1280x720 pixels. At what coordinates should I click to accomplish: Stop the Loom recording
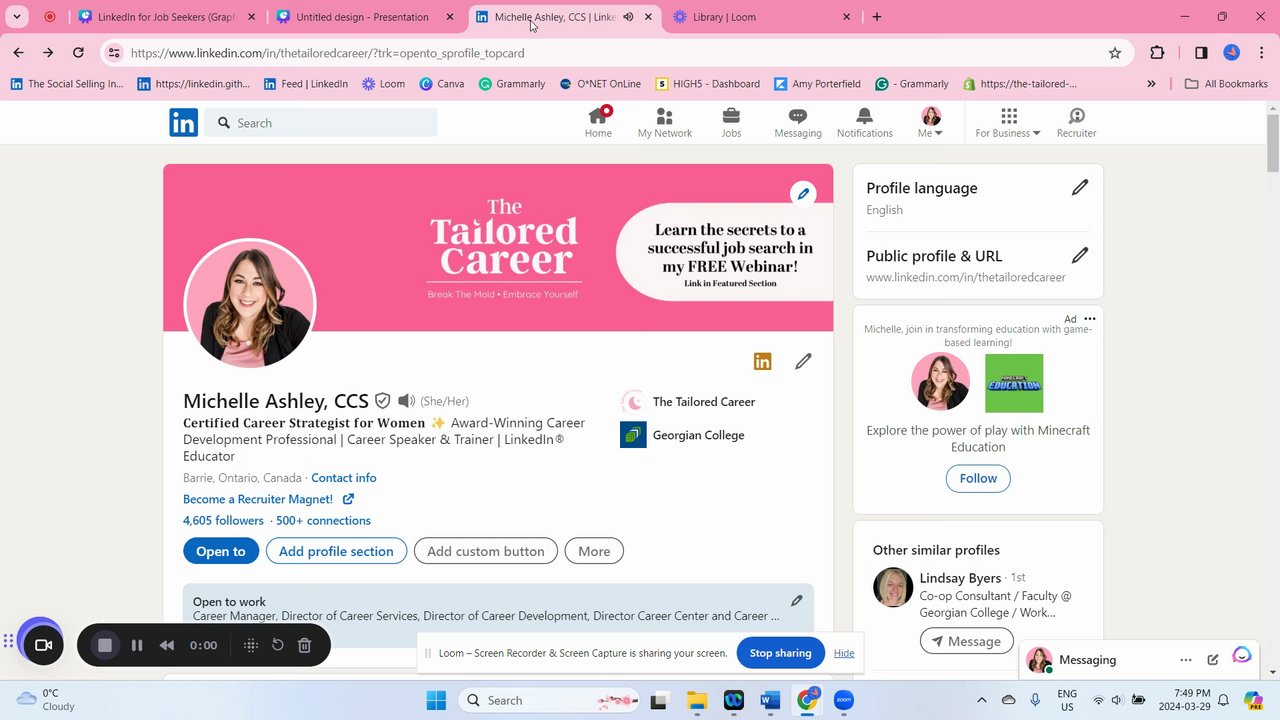pos(105,645)
